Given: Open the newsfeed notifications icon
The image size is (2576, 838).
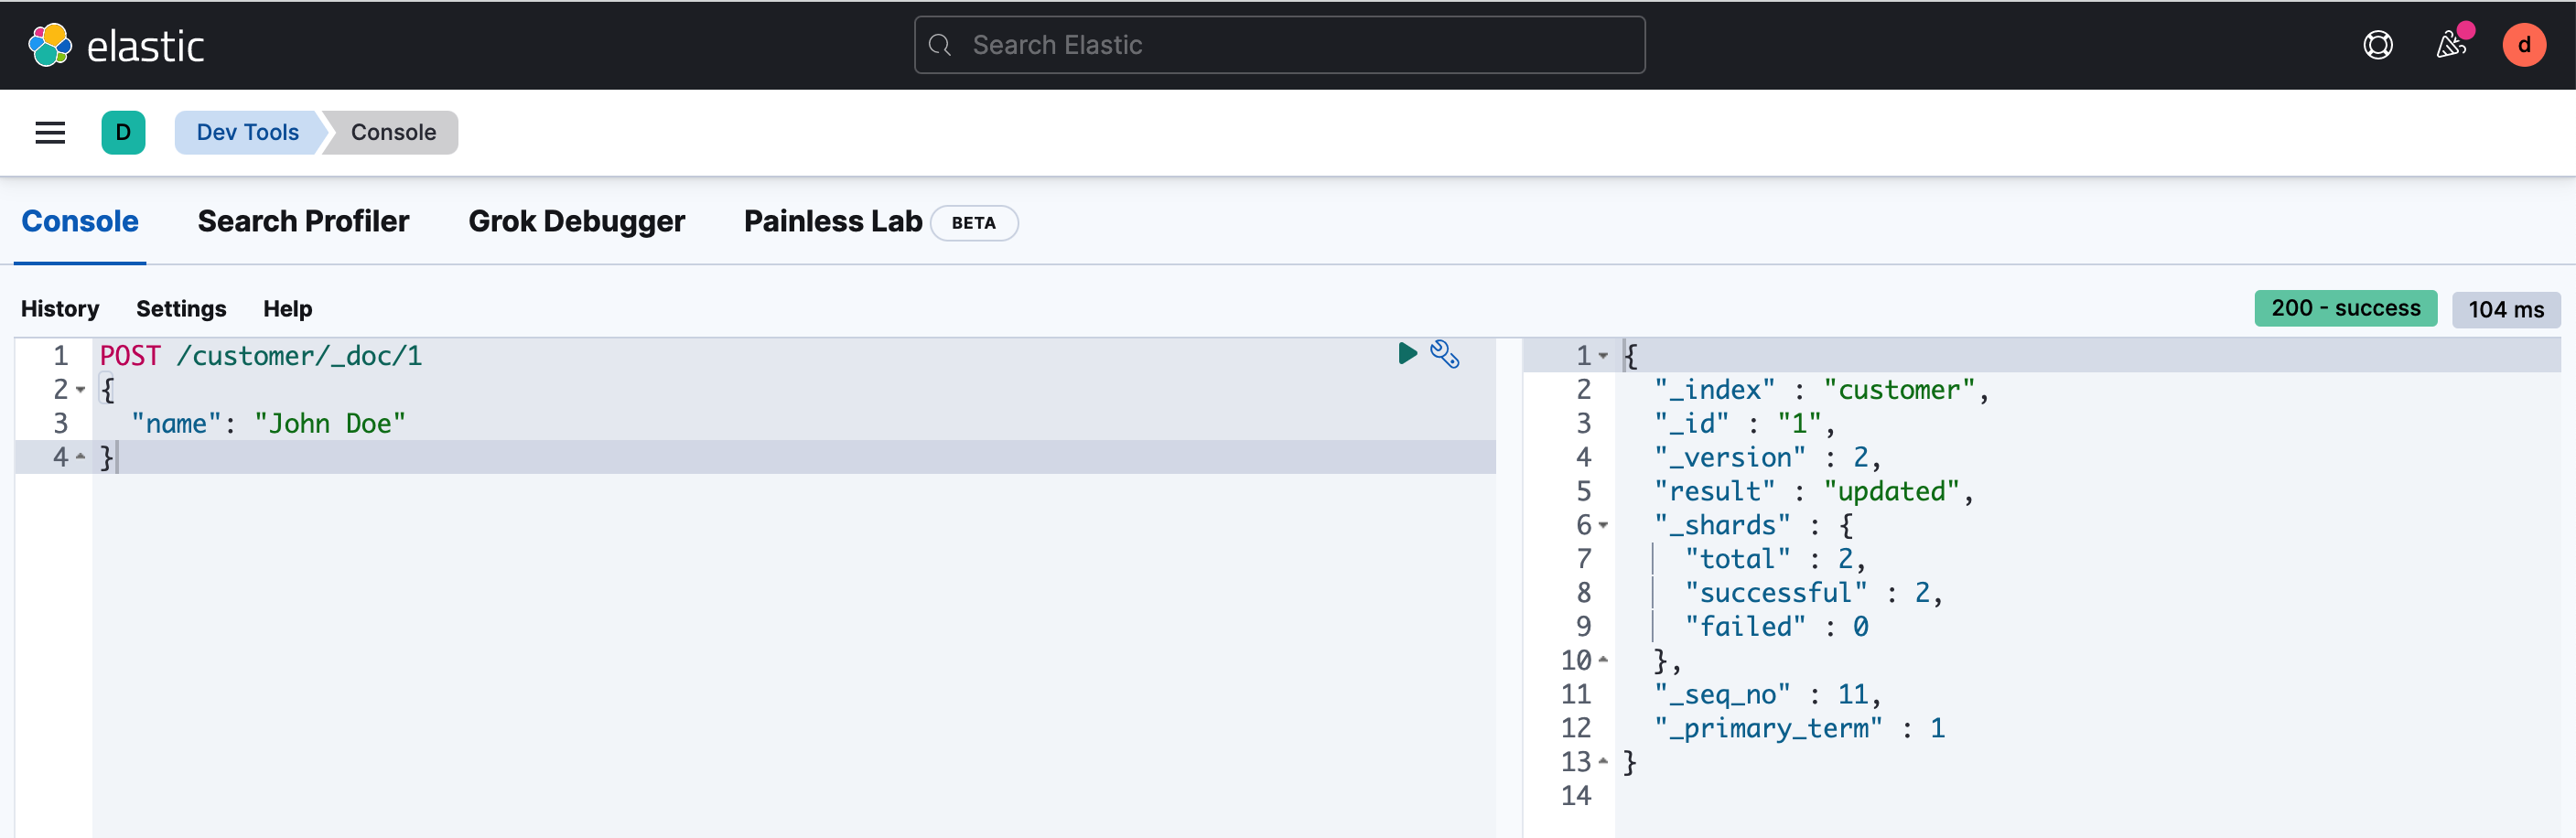Looking at the screenshot, I should 2451,45.
